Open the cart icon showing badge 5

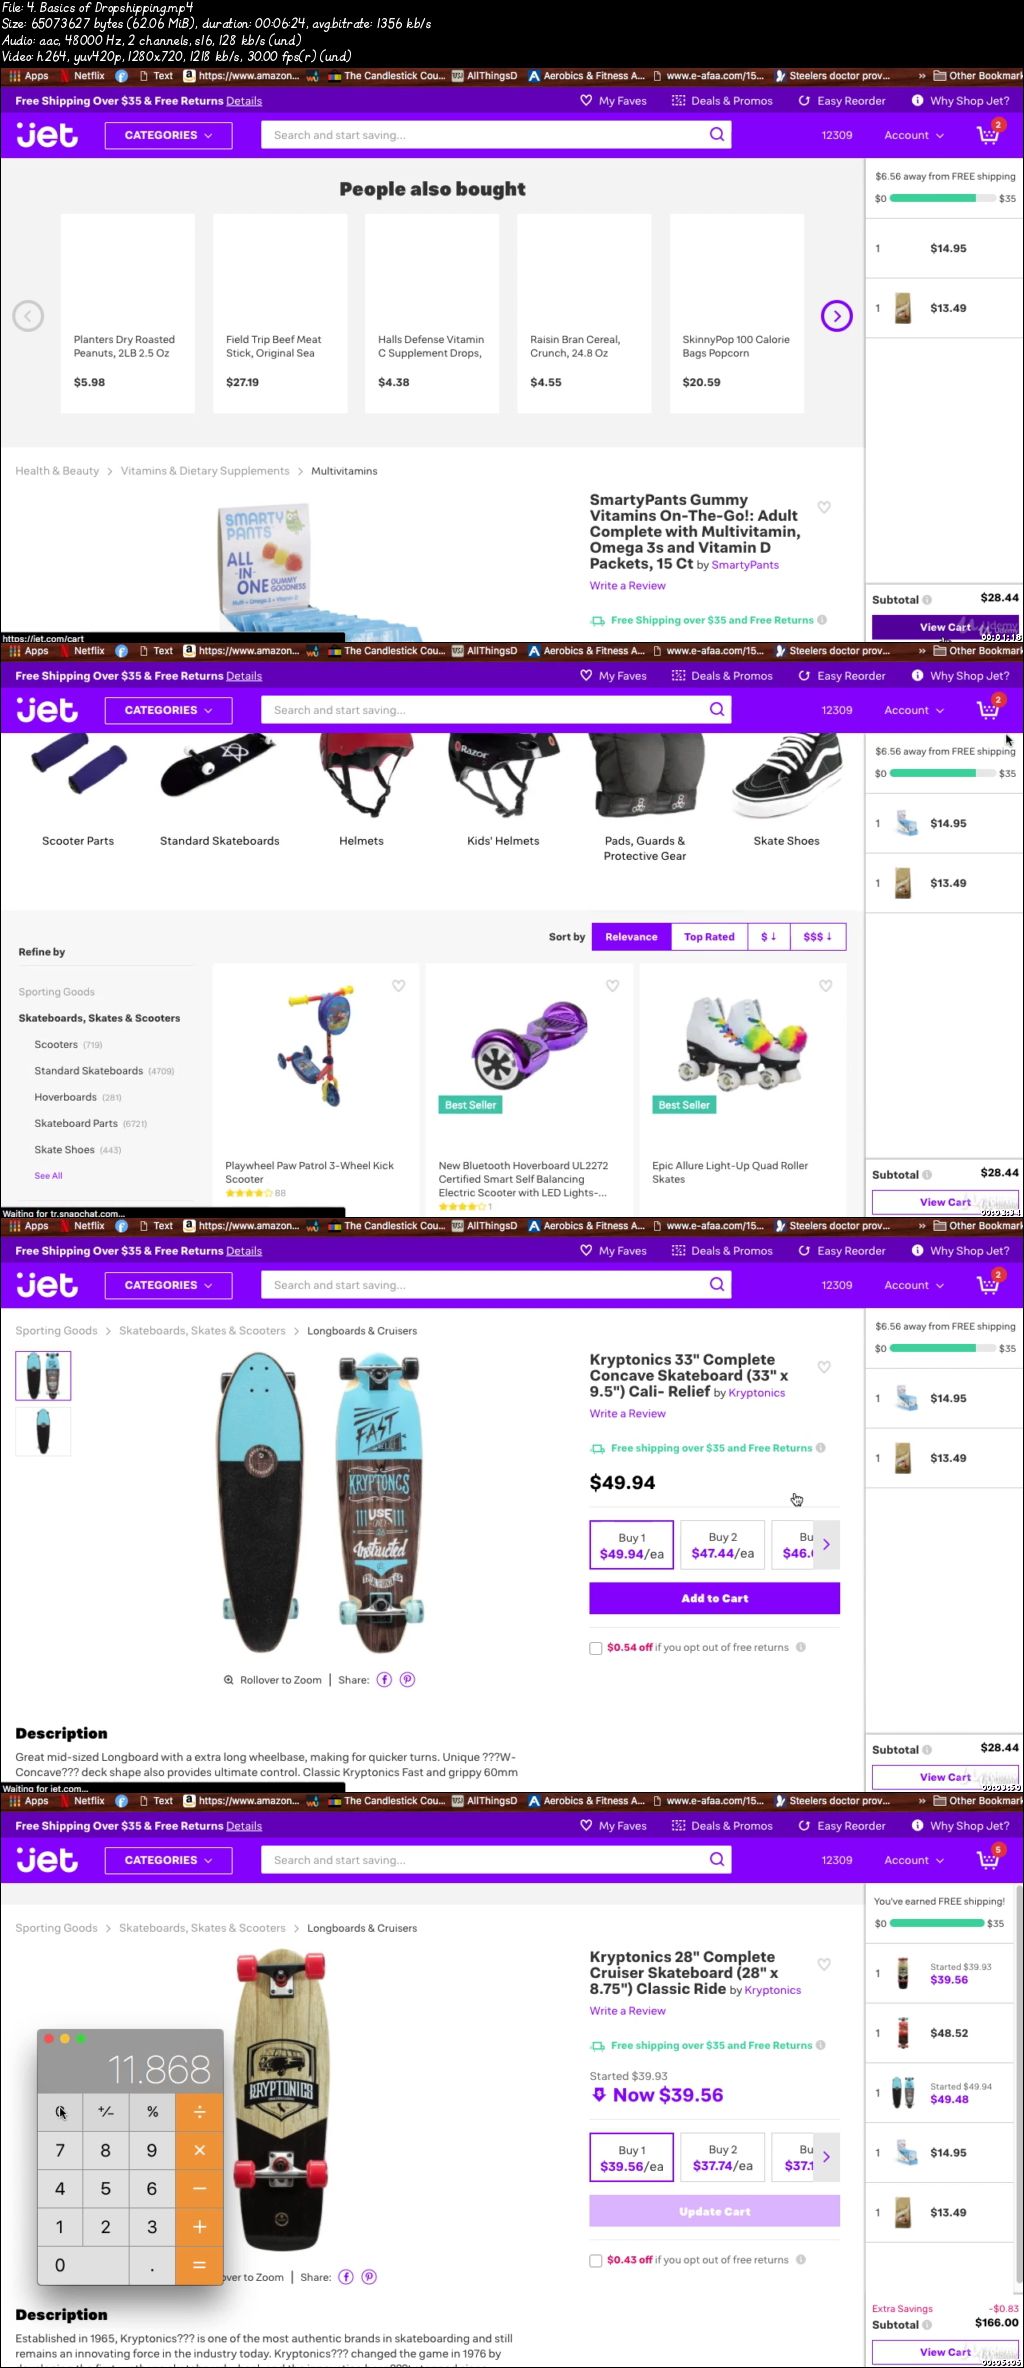pyautogui.click(x=989, y=1858)
